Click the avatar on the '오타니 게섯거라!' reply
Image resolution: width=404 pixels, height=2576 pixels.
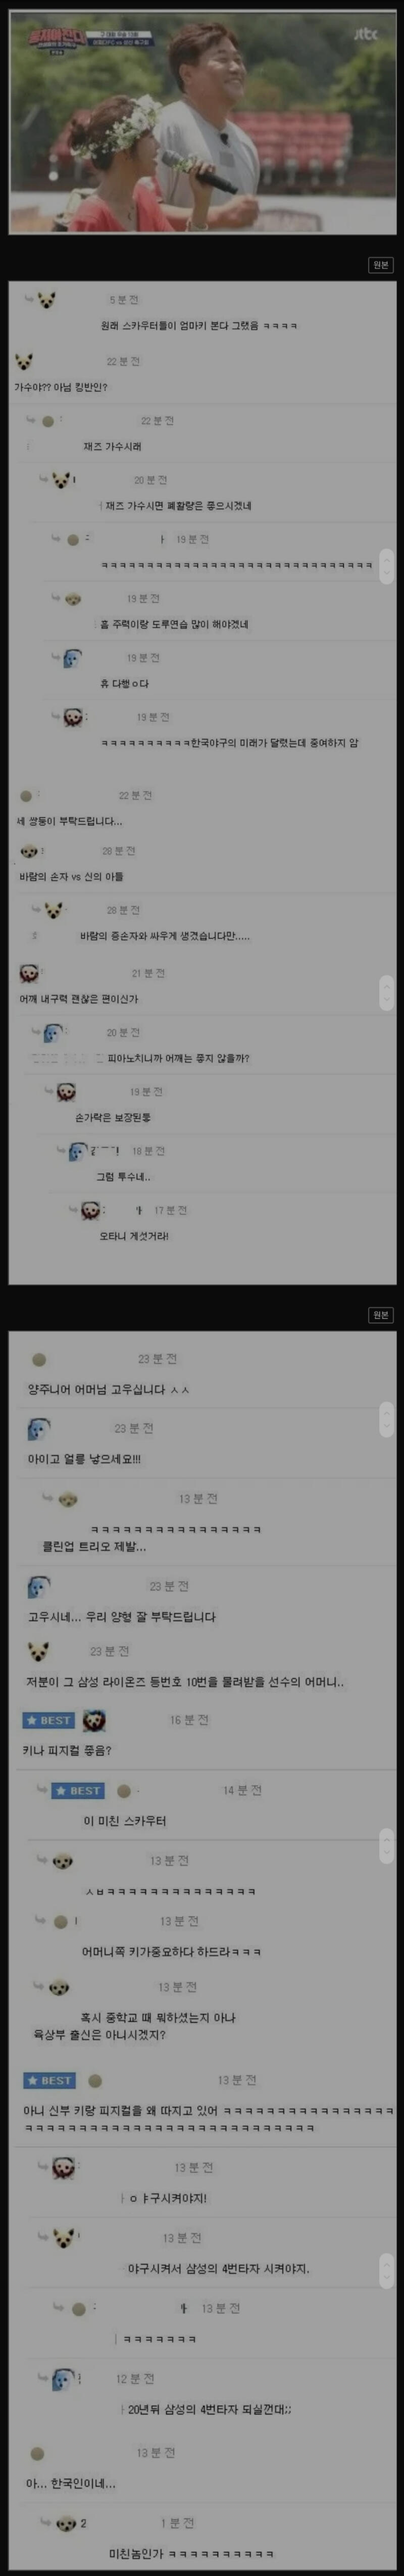[x=90, y=1210]
